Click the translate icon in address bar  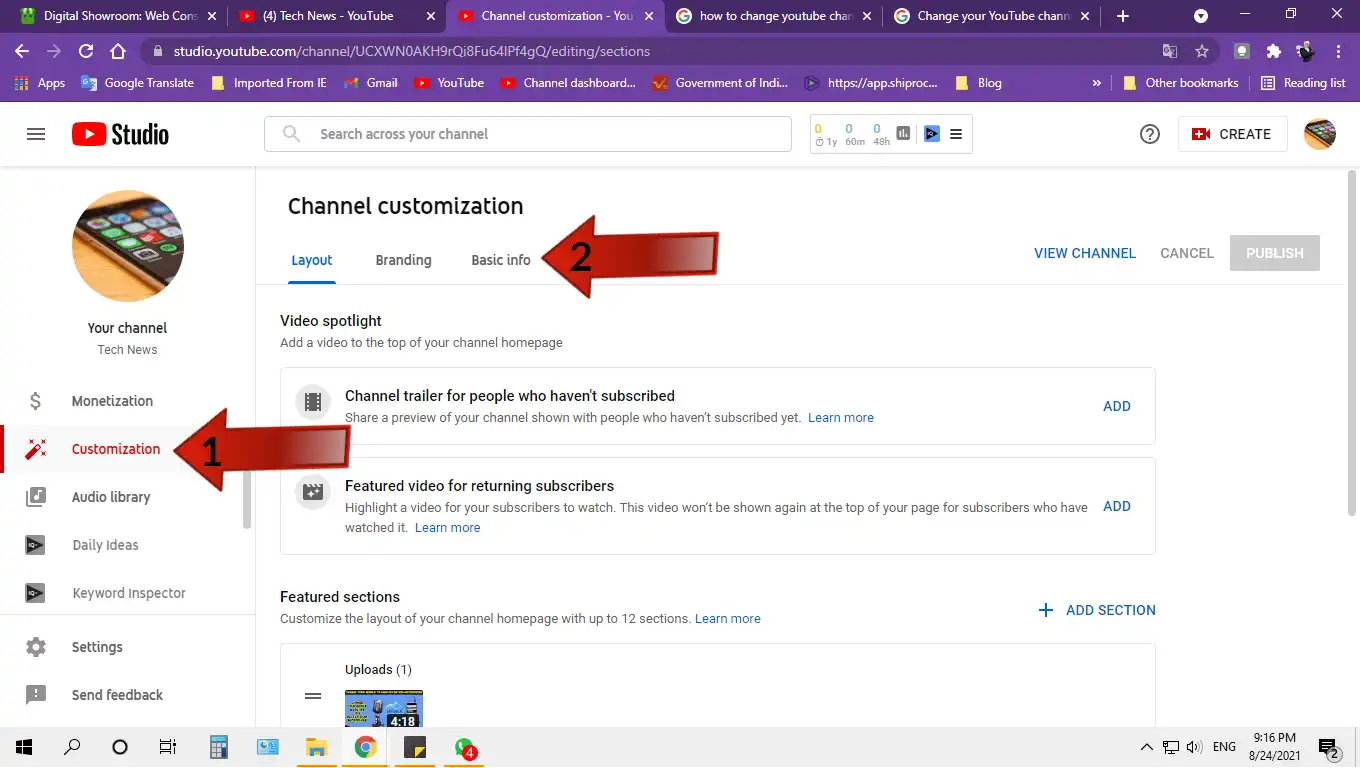click(1170, 51)
